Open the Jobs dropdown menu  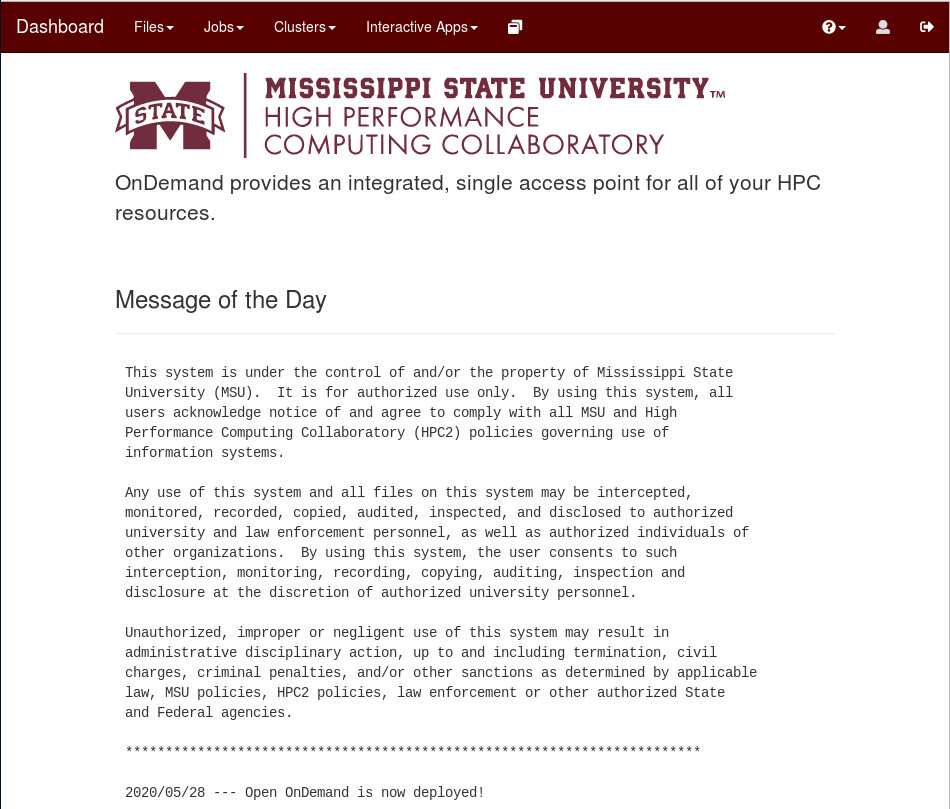(223, 27)
